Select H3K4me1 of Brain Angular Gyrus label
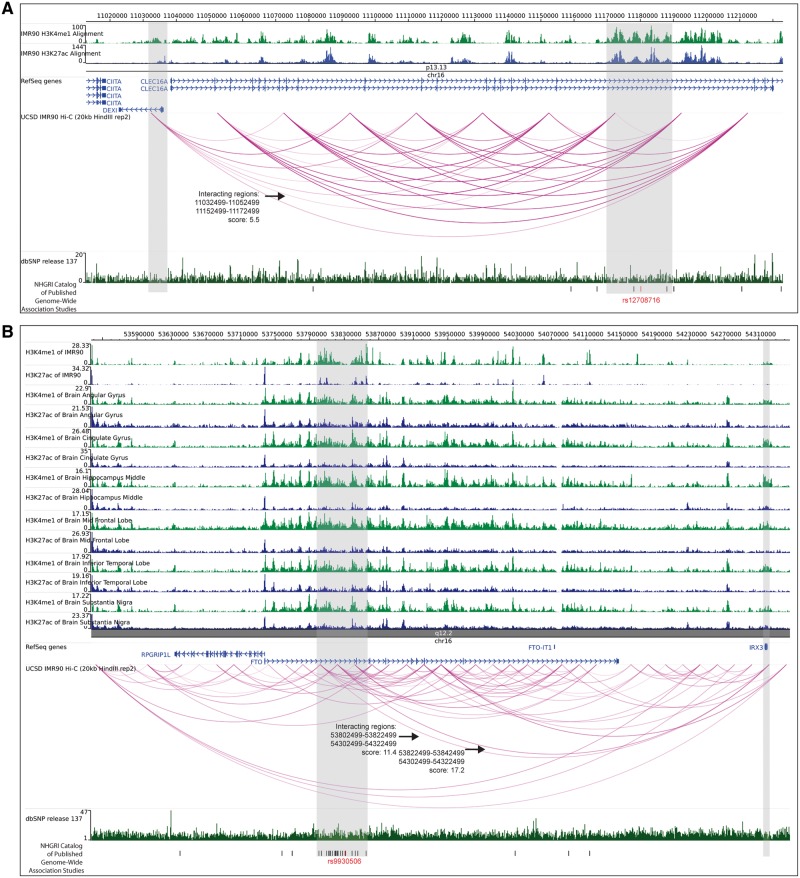Screen dimensions: 800x878 point(76,395)
